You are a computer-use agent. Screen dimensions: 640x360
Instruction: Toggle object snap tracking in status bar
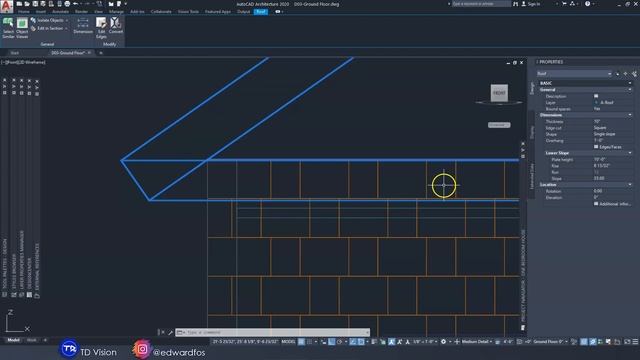point(353,342)
